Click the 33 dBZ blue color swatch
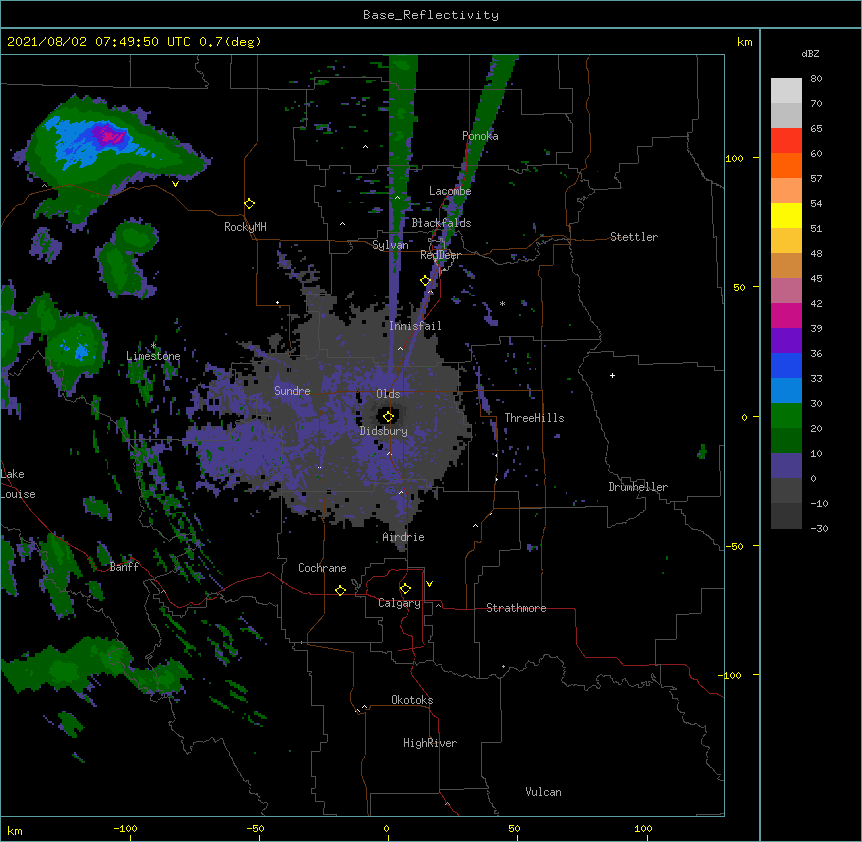Image resolution: width=862 pixels, height=842 pixels. 786,366
